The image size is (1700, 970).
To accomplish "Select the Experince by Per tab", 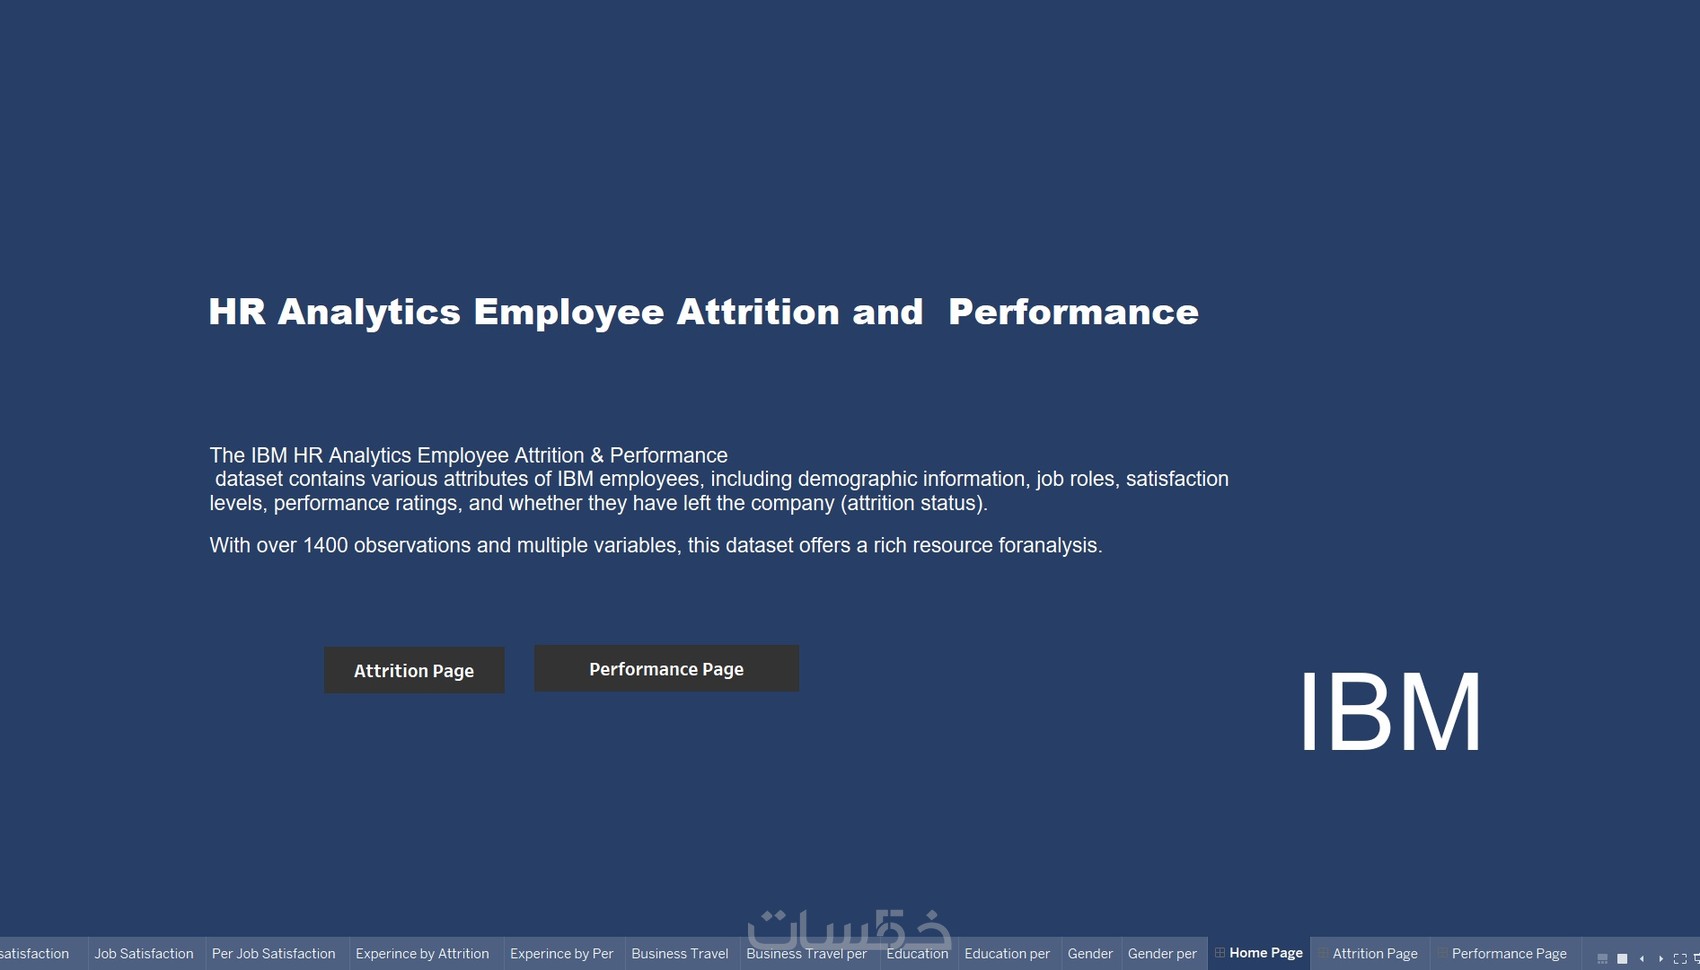I will click(x=562, y=954).
